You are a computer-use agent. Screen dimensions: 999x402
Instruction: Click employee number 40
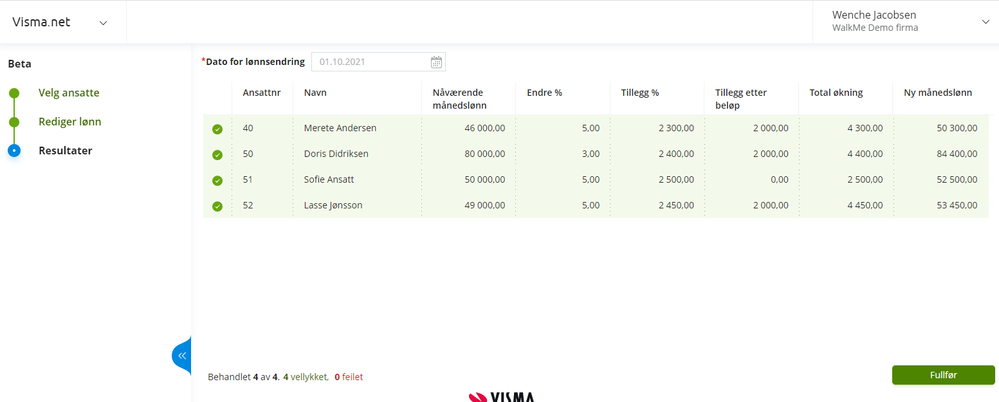(x=248, y=128)
